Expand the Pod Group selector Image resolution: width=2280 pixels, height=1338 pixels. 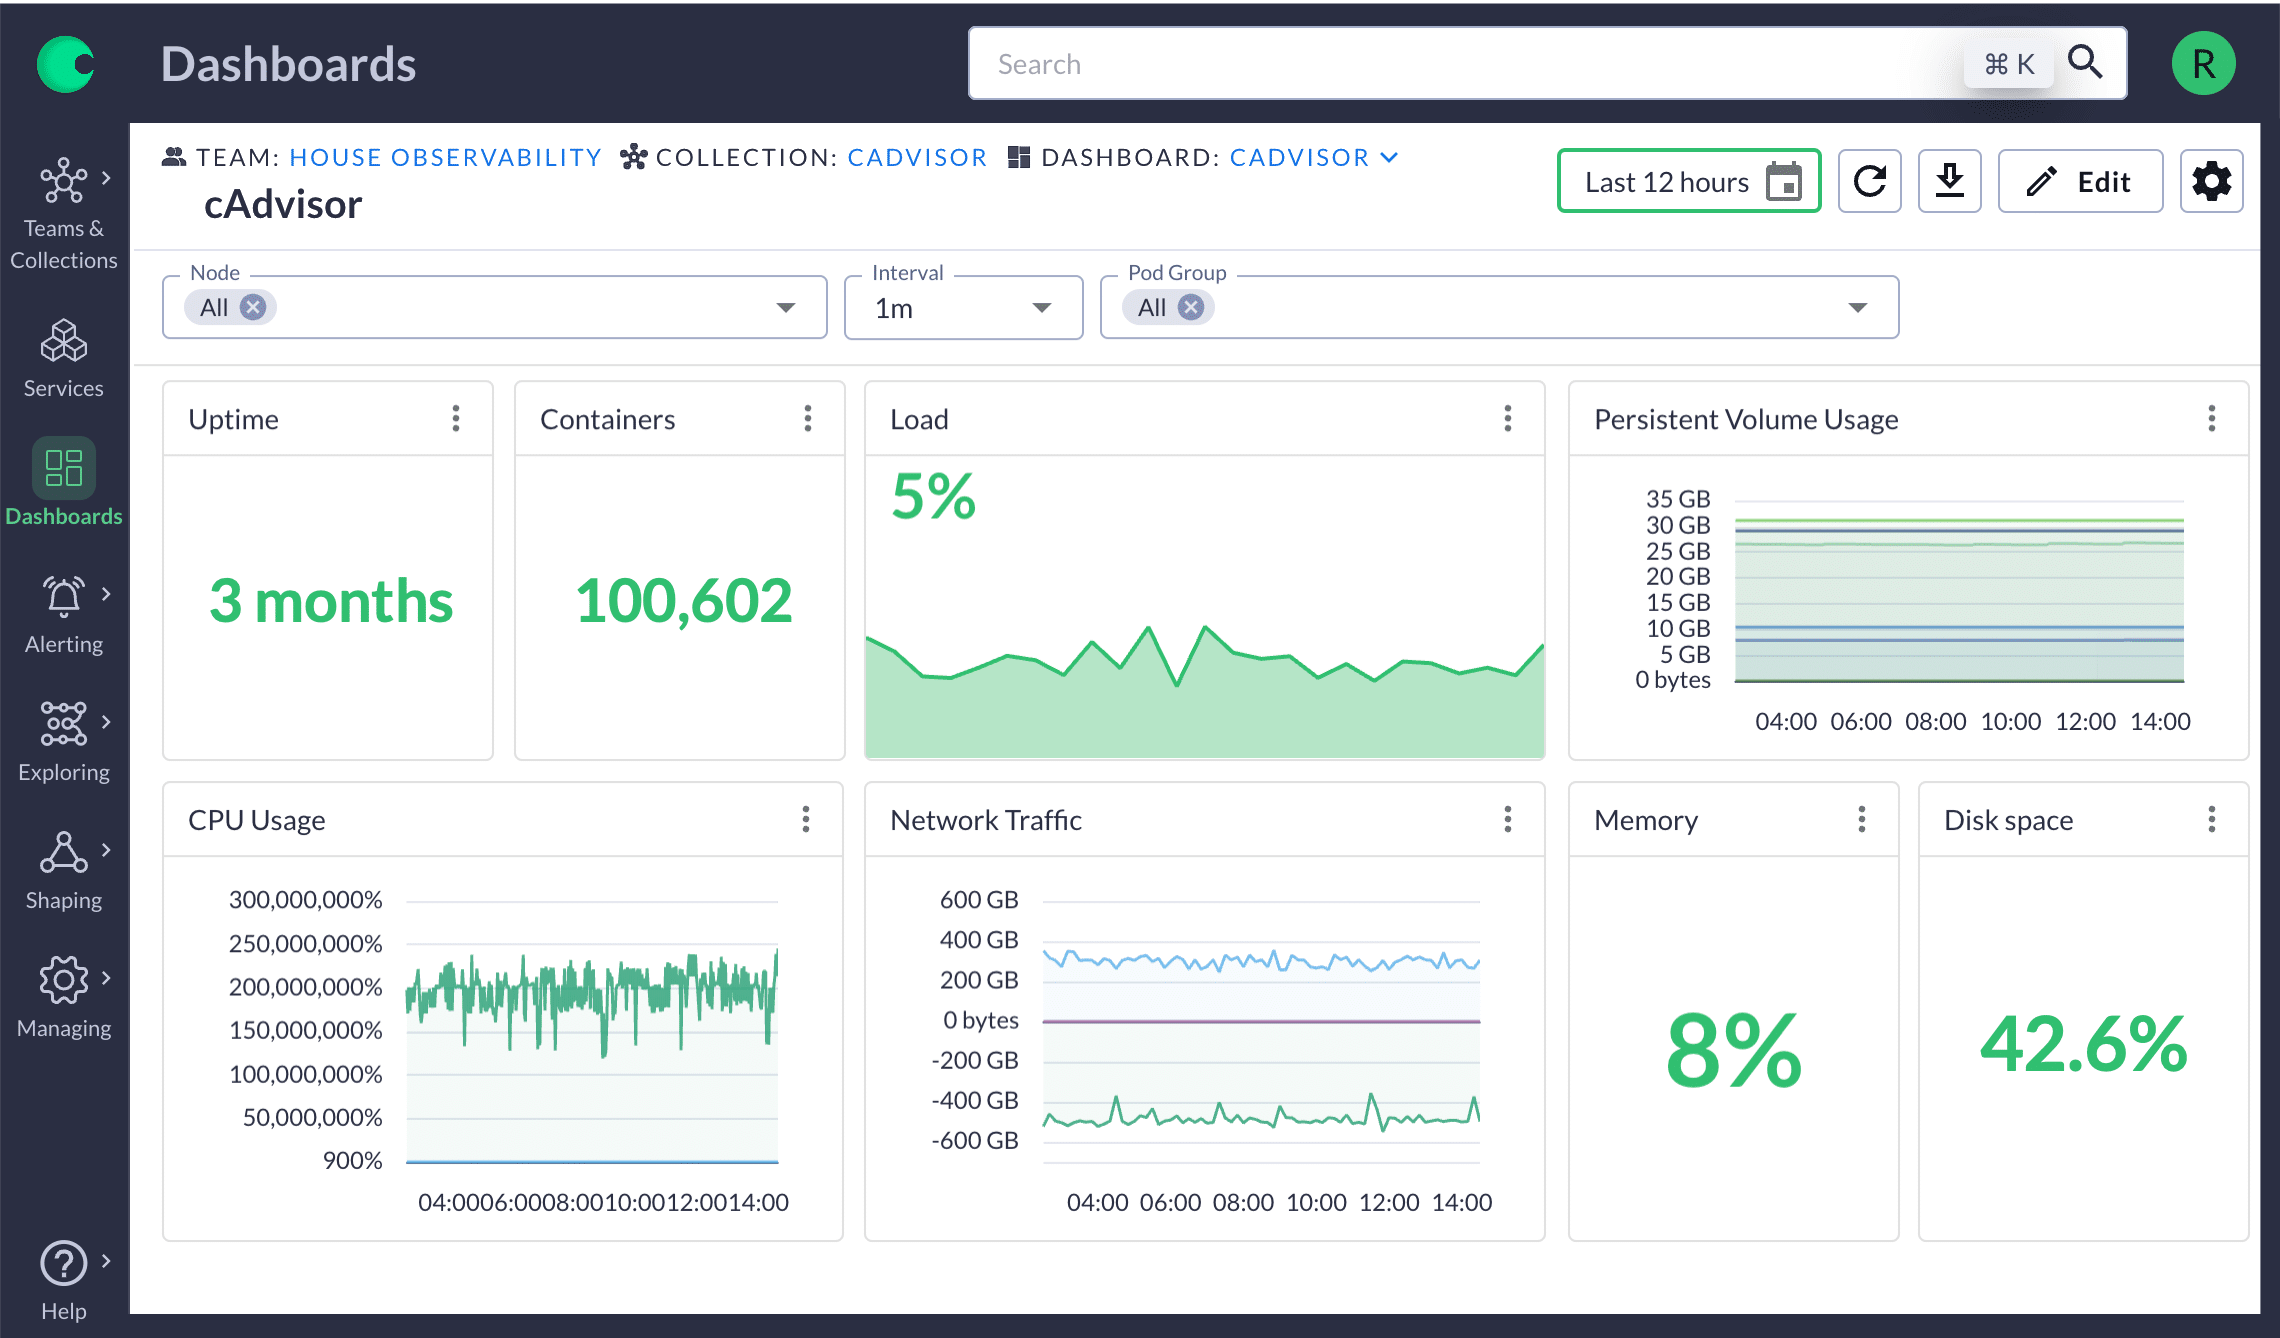1857,307
